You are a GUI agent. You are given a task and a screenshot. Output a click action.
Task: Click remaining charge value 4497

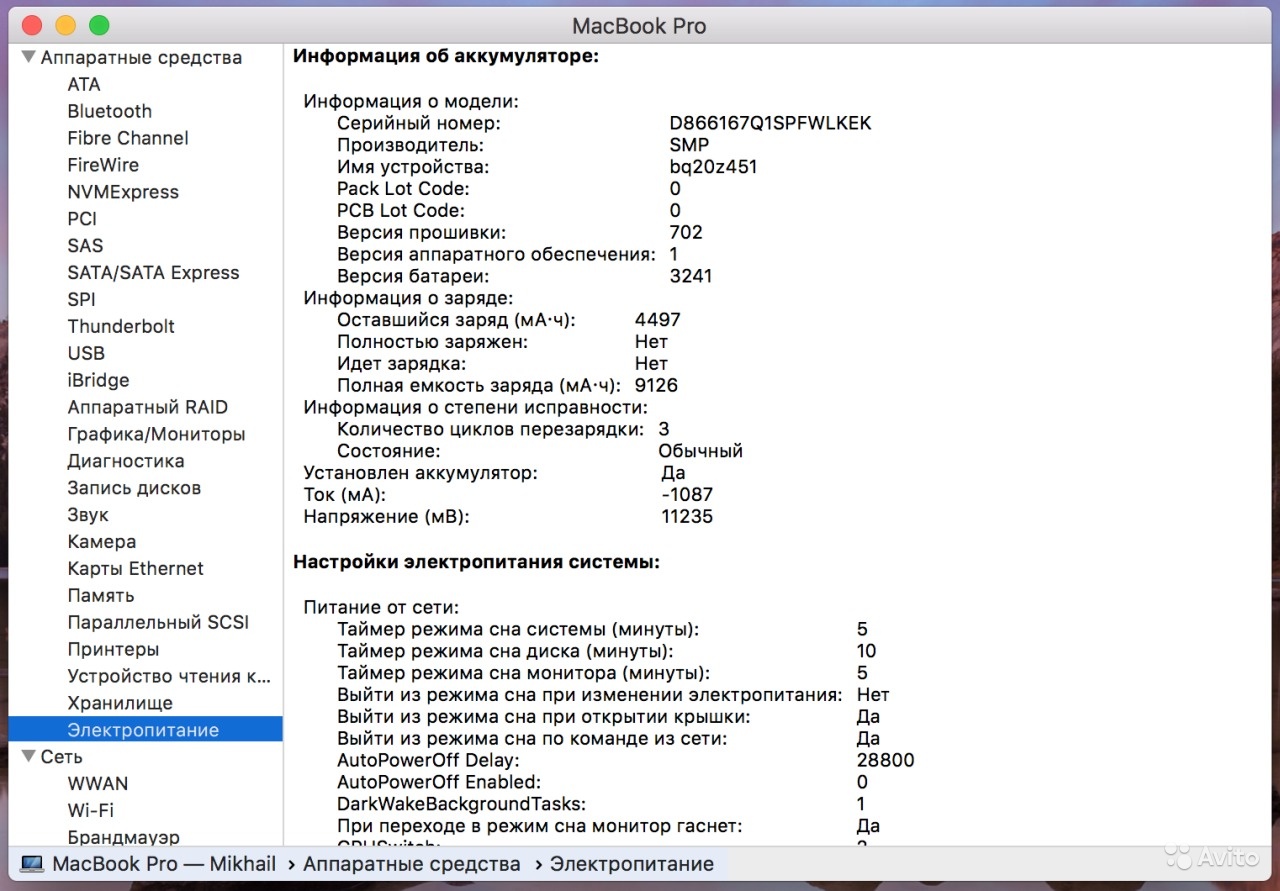[x=658, y=321]
